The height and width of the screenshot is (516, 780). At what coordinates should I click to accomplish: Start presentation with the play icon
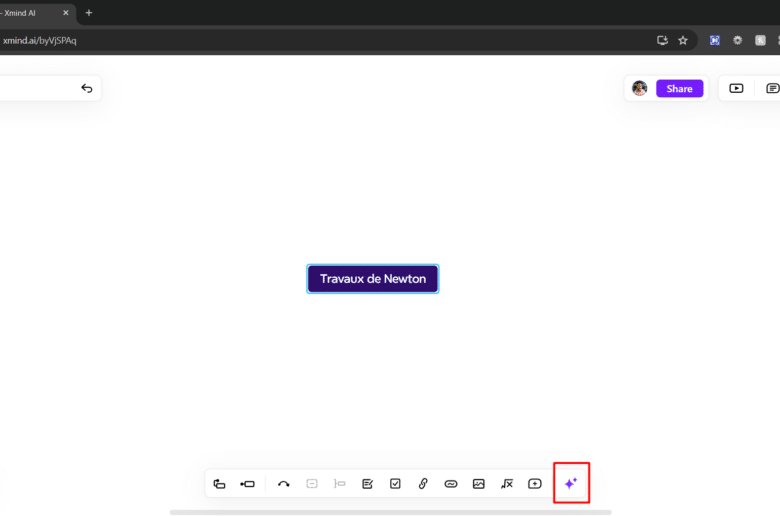(736, 88)
